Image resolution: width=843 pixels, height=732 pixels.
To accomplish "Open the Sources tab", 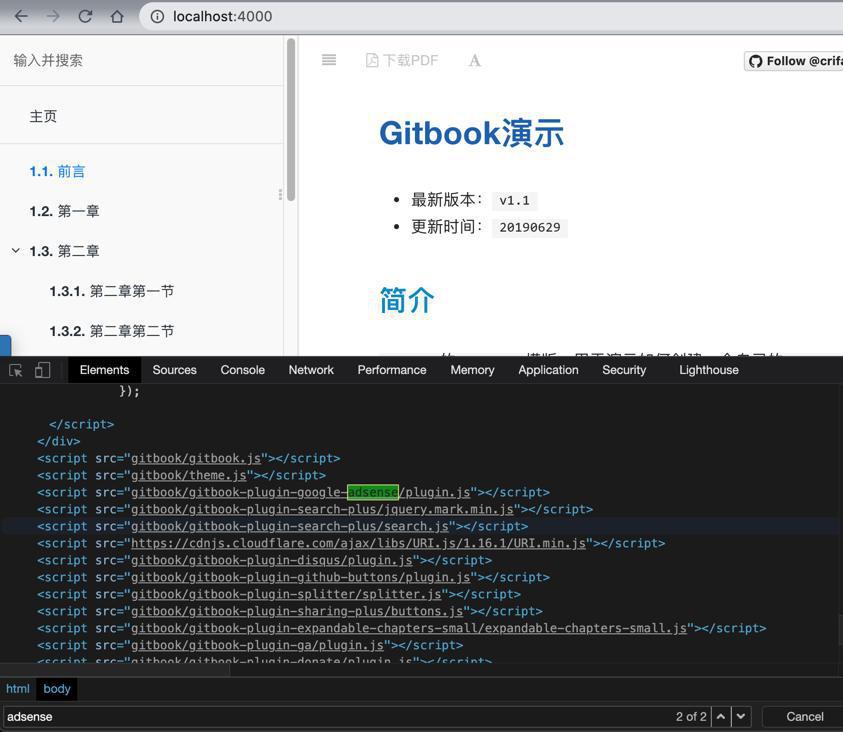I will tap(174, 370).
